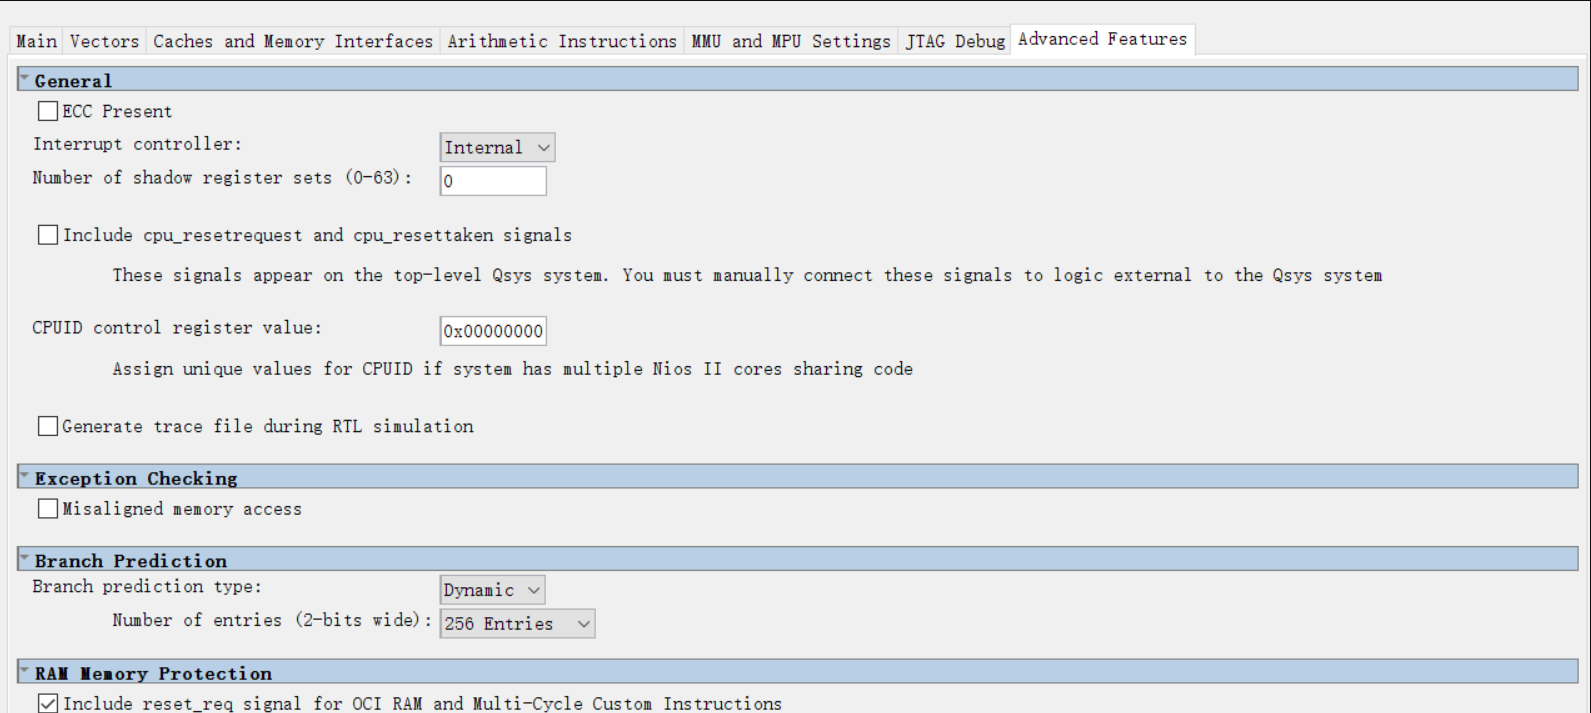1591x713 pixels.
Task: Click the CPUID control register value field
Action: coord(493,331)
